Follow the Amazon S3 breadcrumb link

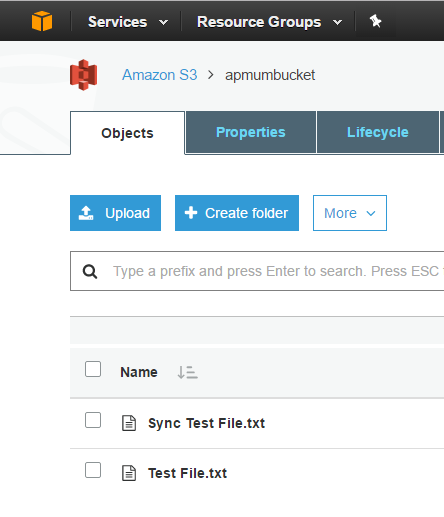coord(160,75)
